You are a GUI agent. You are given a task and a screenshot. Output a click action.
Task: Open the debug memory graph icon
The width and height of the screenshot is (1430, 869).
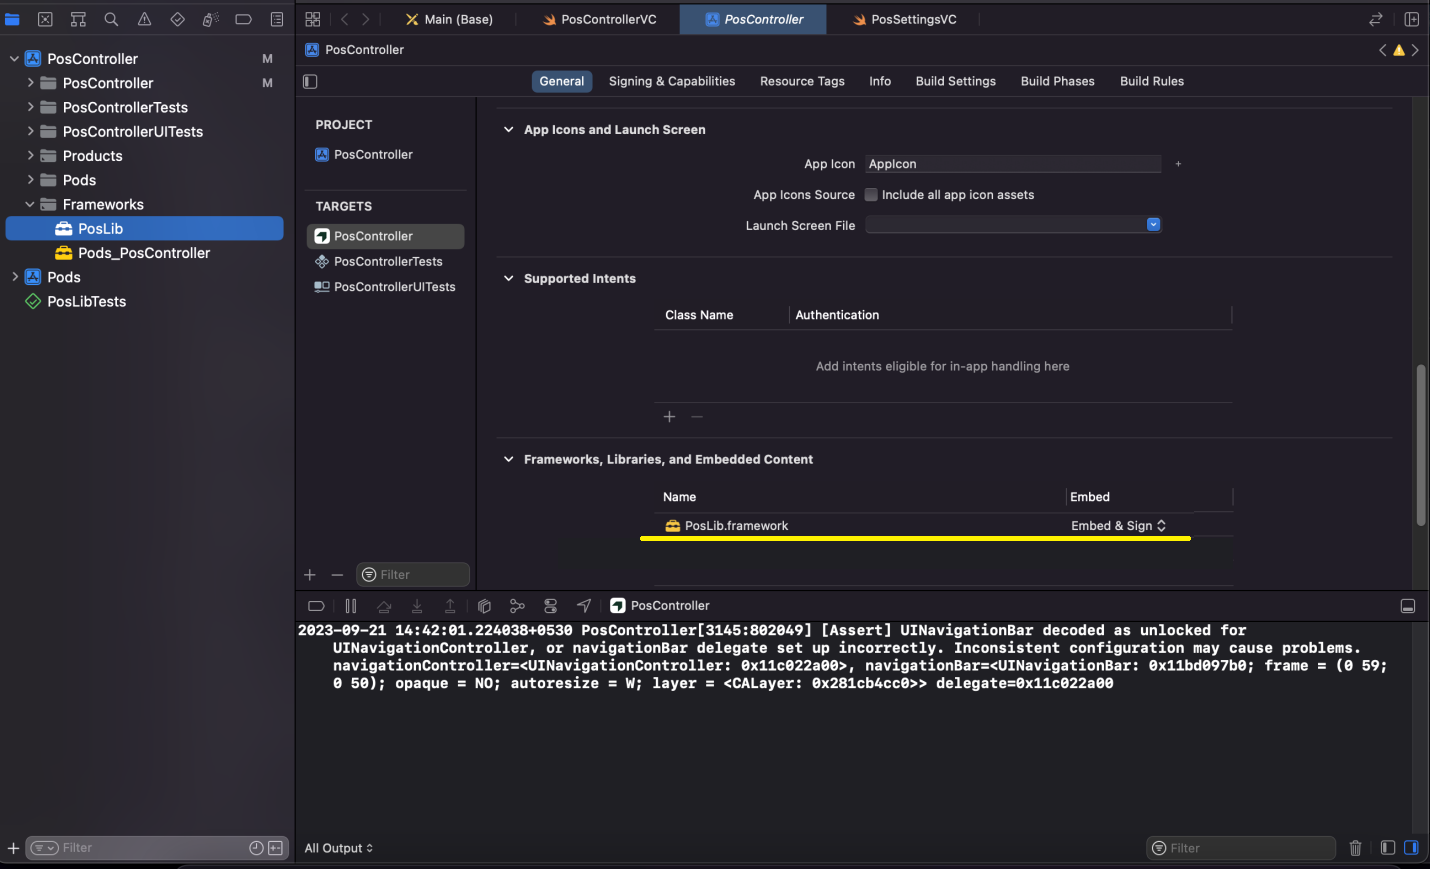[517, 606]
